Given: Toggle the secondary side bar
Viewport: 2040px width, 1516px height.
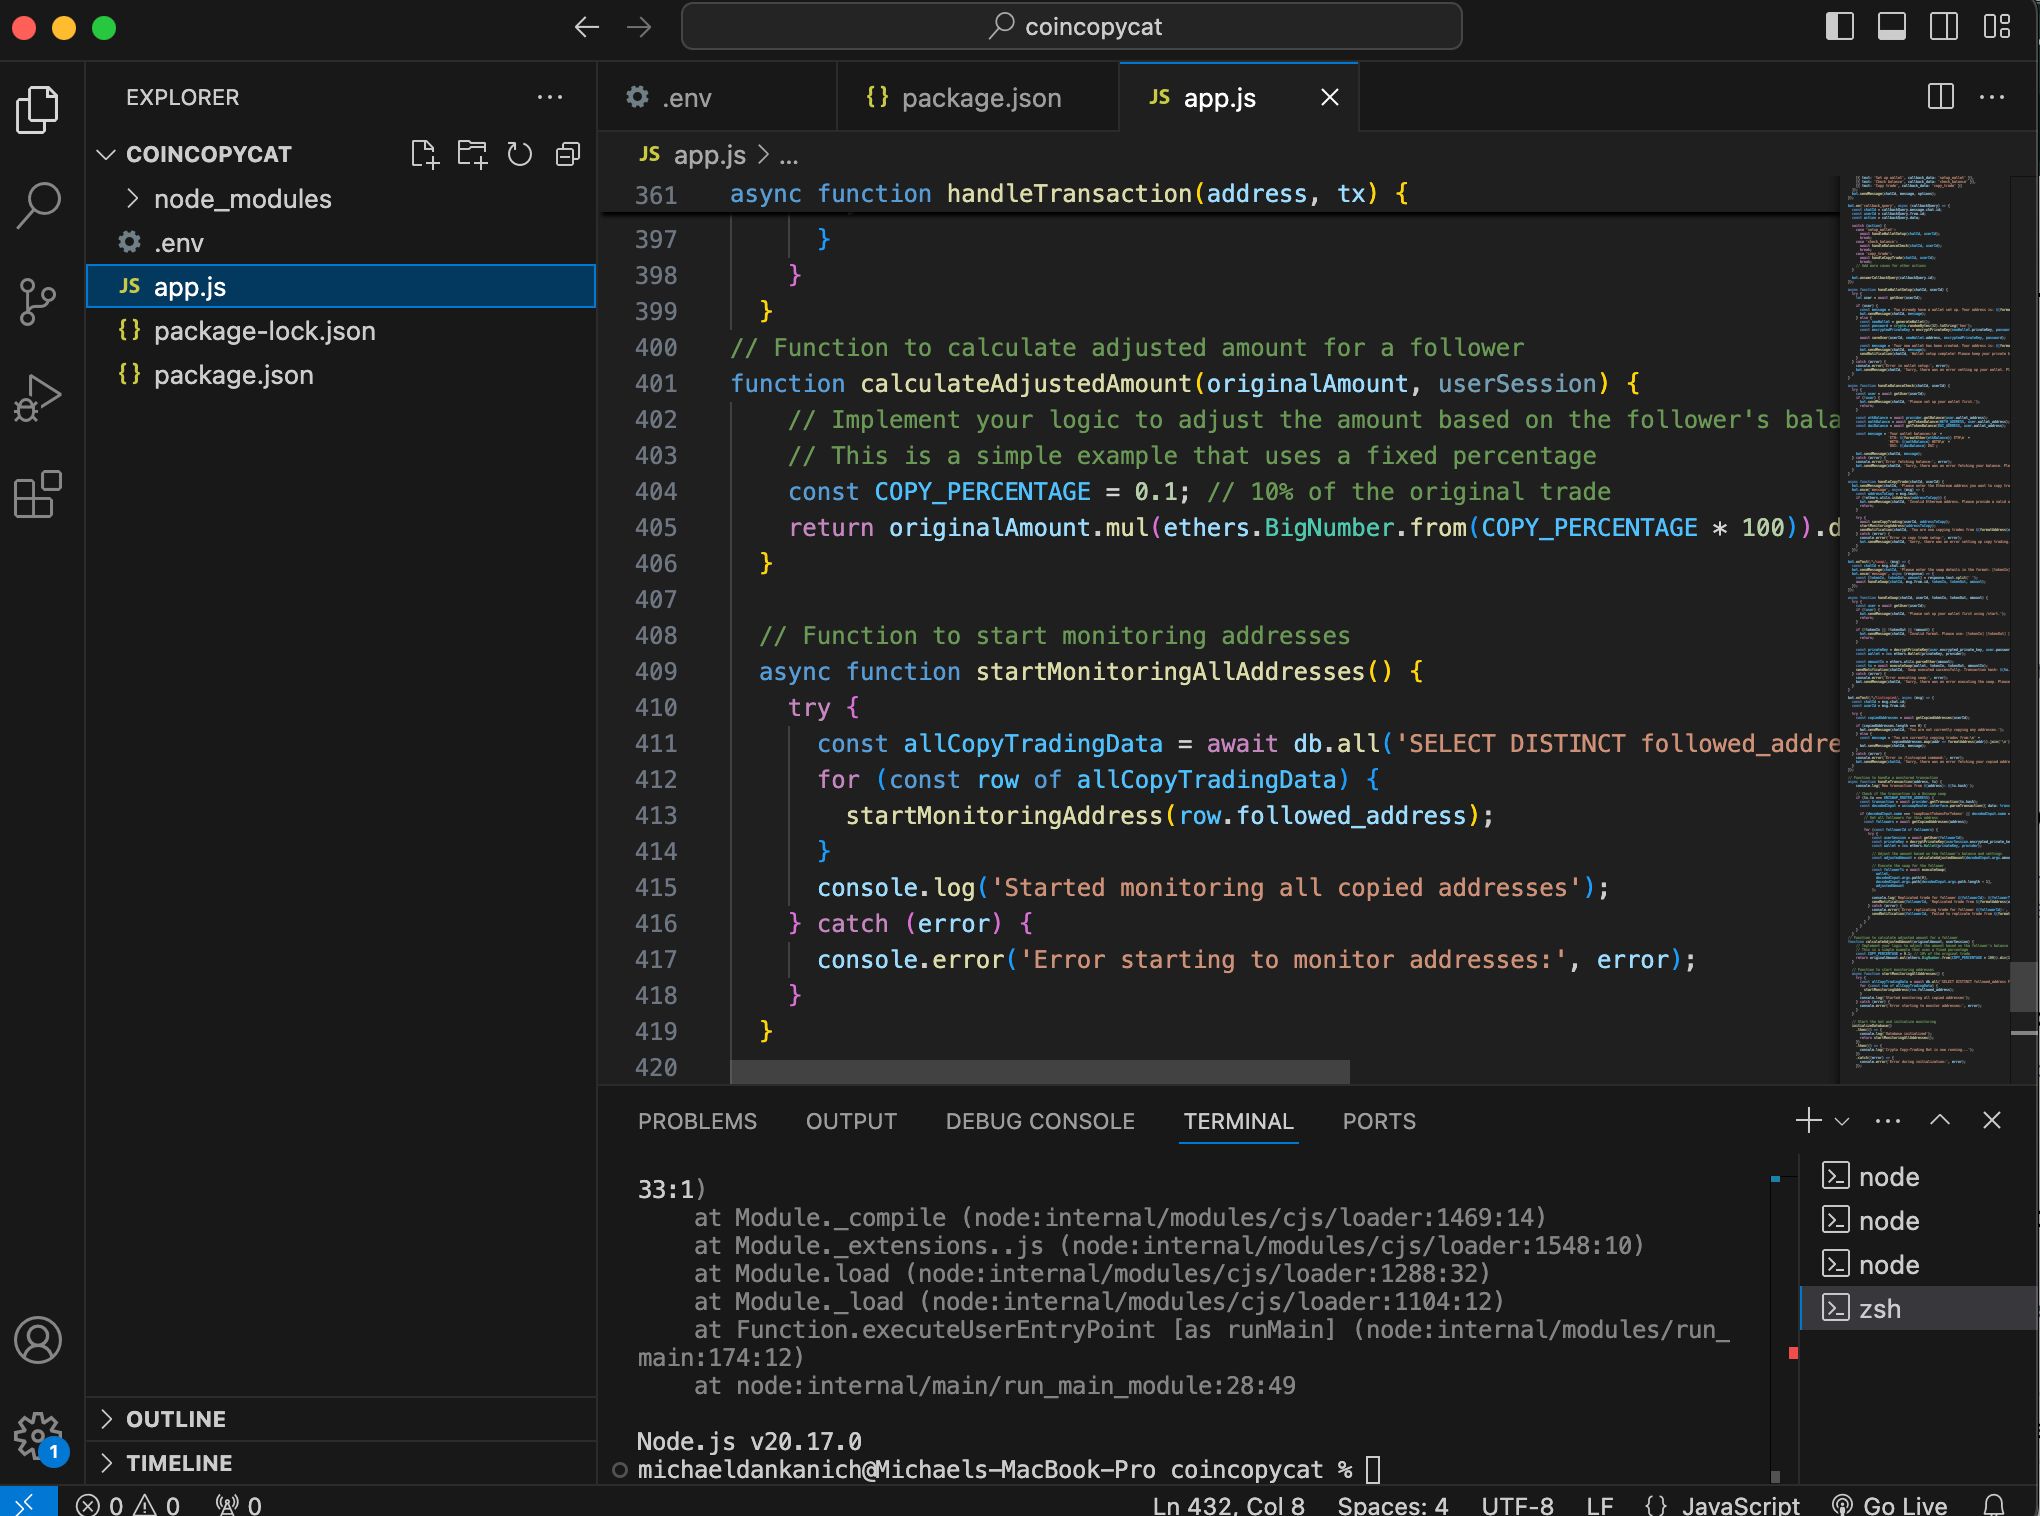Looking at the screenshot, I should pyautogui.click(x=1944, y=27).
